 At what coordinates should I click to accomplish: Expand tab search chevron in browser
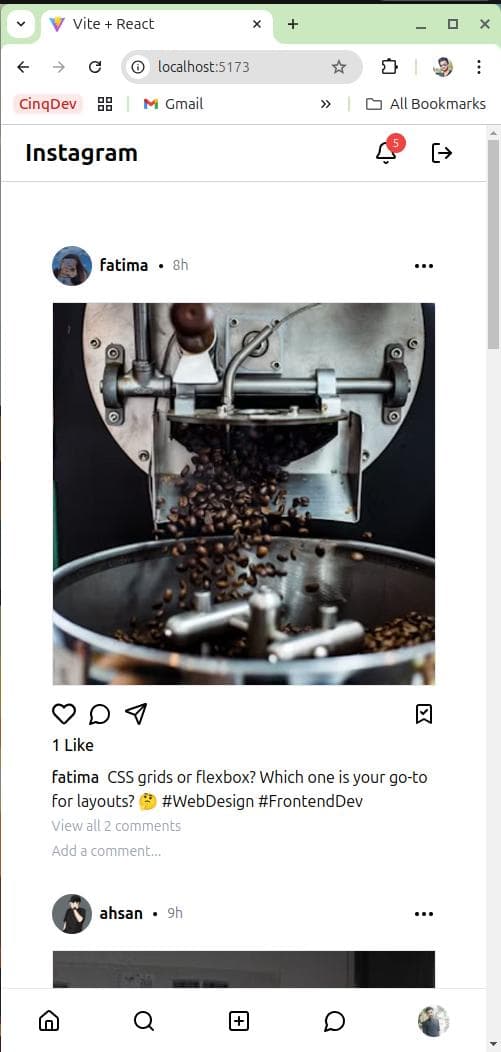[21, 24]
